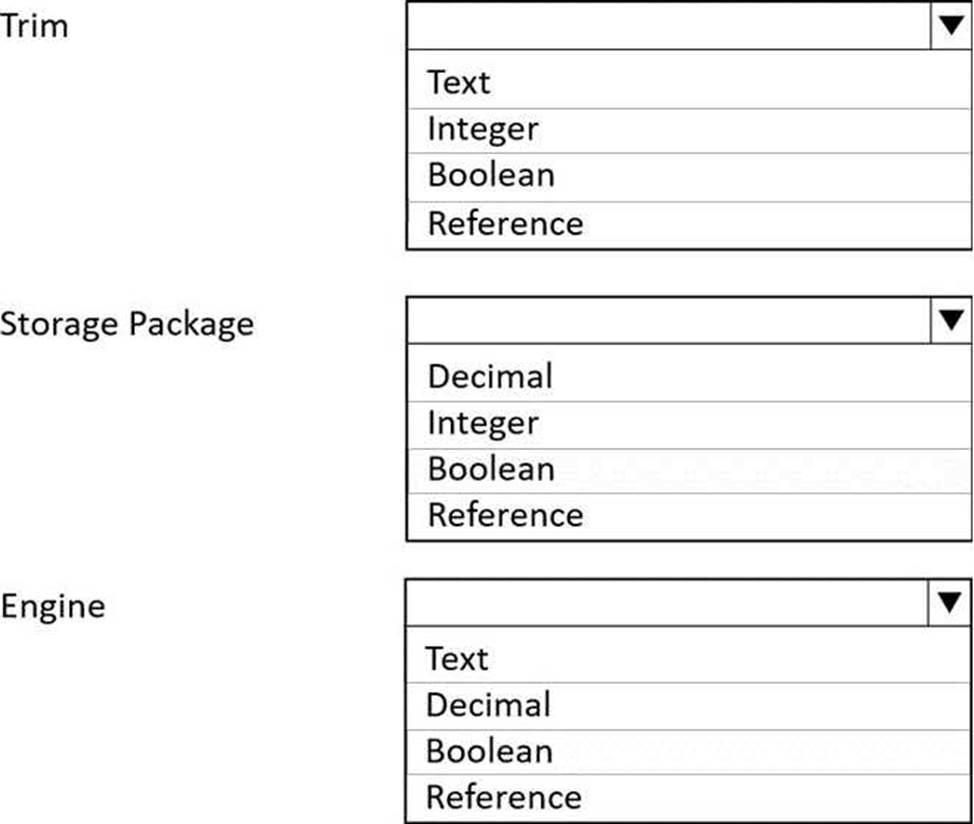Pick Boolean for Storage Package
The image size is (974, 824).
[x=689, y=471]
